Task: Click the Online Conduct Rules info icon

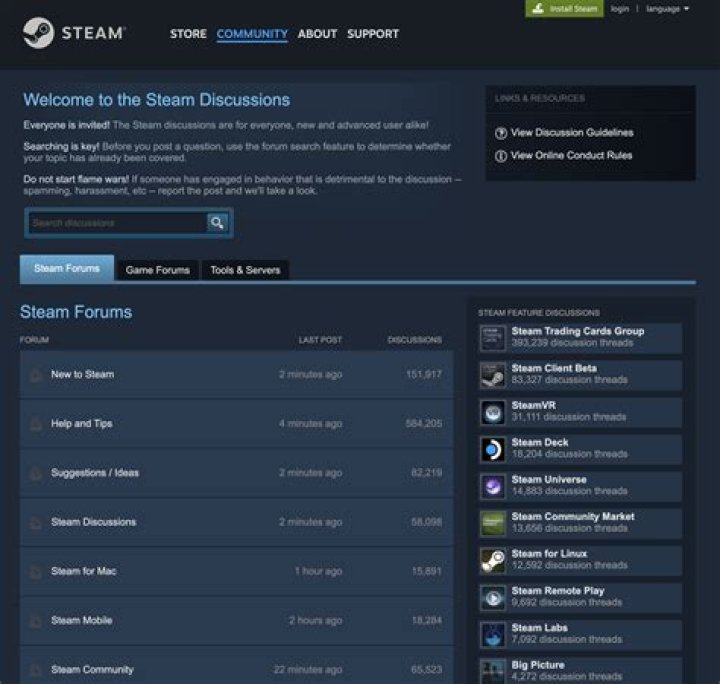Action: tap(501, 156)
